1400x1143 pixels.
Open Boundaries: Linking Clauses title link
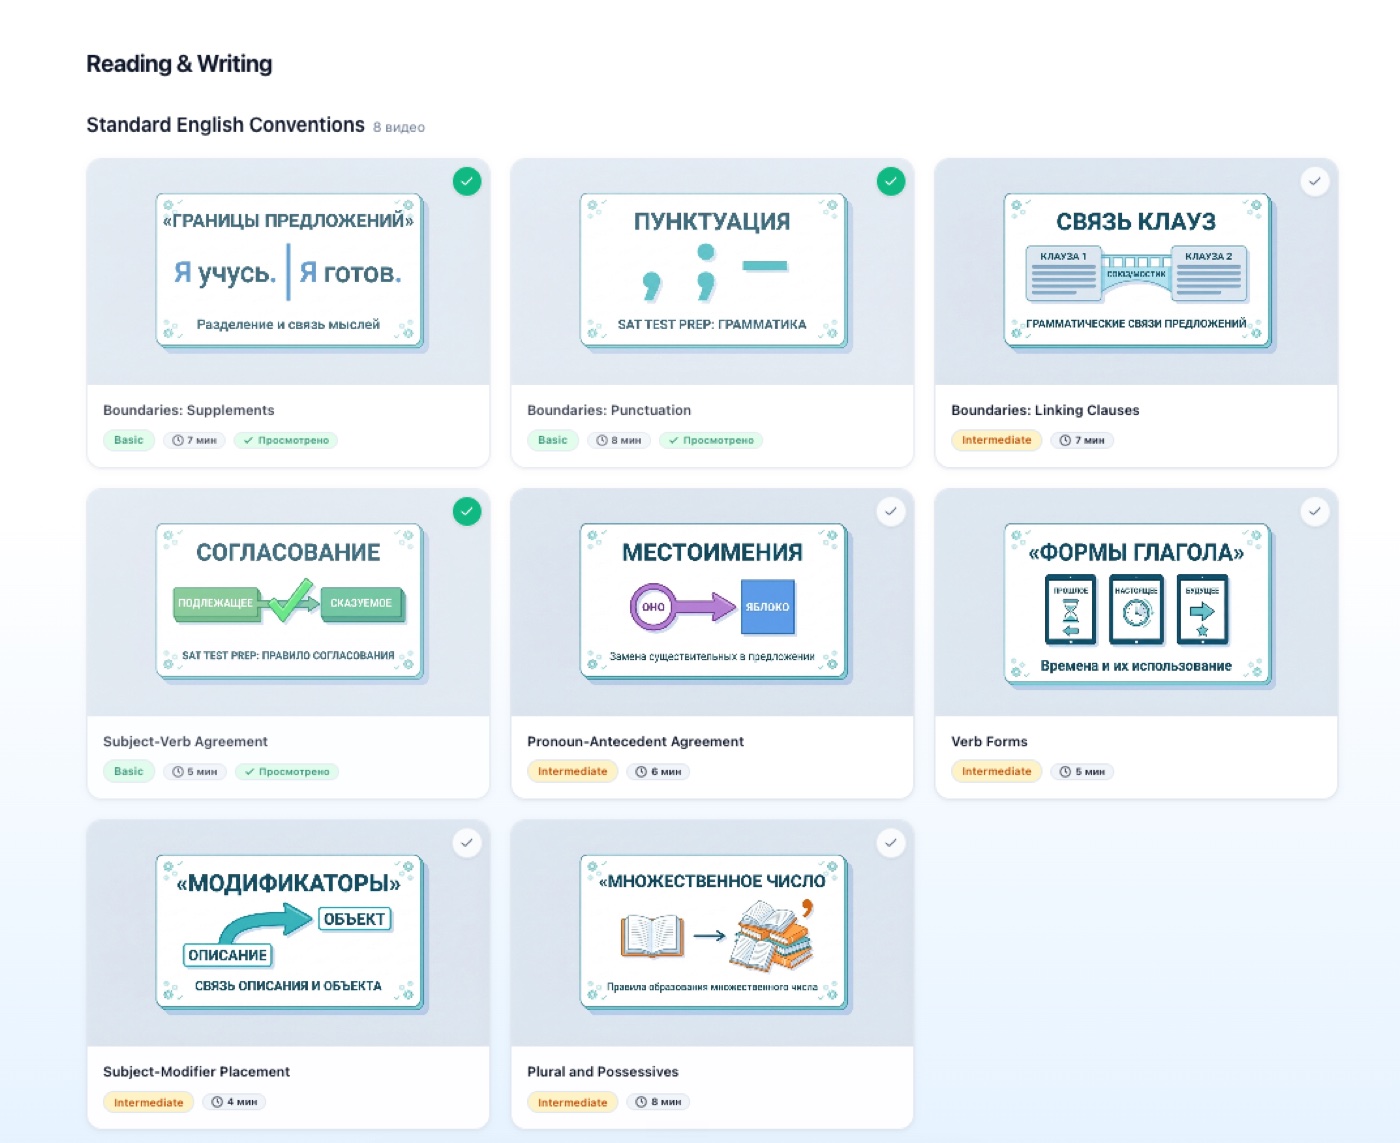1045,410
